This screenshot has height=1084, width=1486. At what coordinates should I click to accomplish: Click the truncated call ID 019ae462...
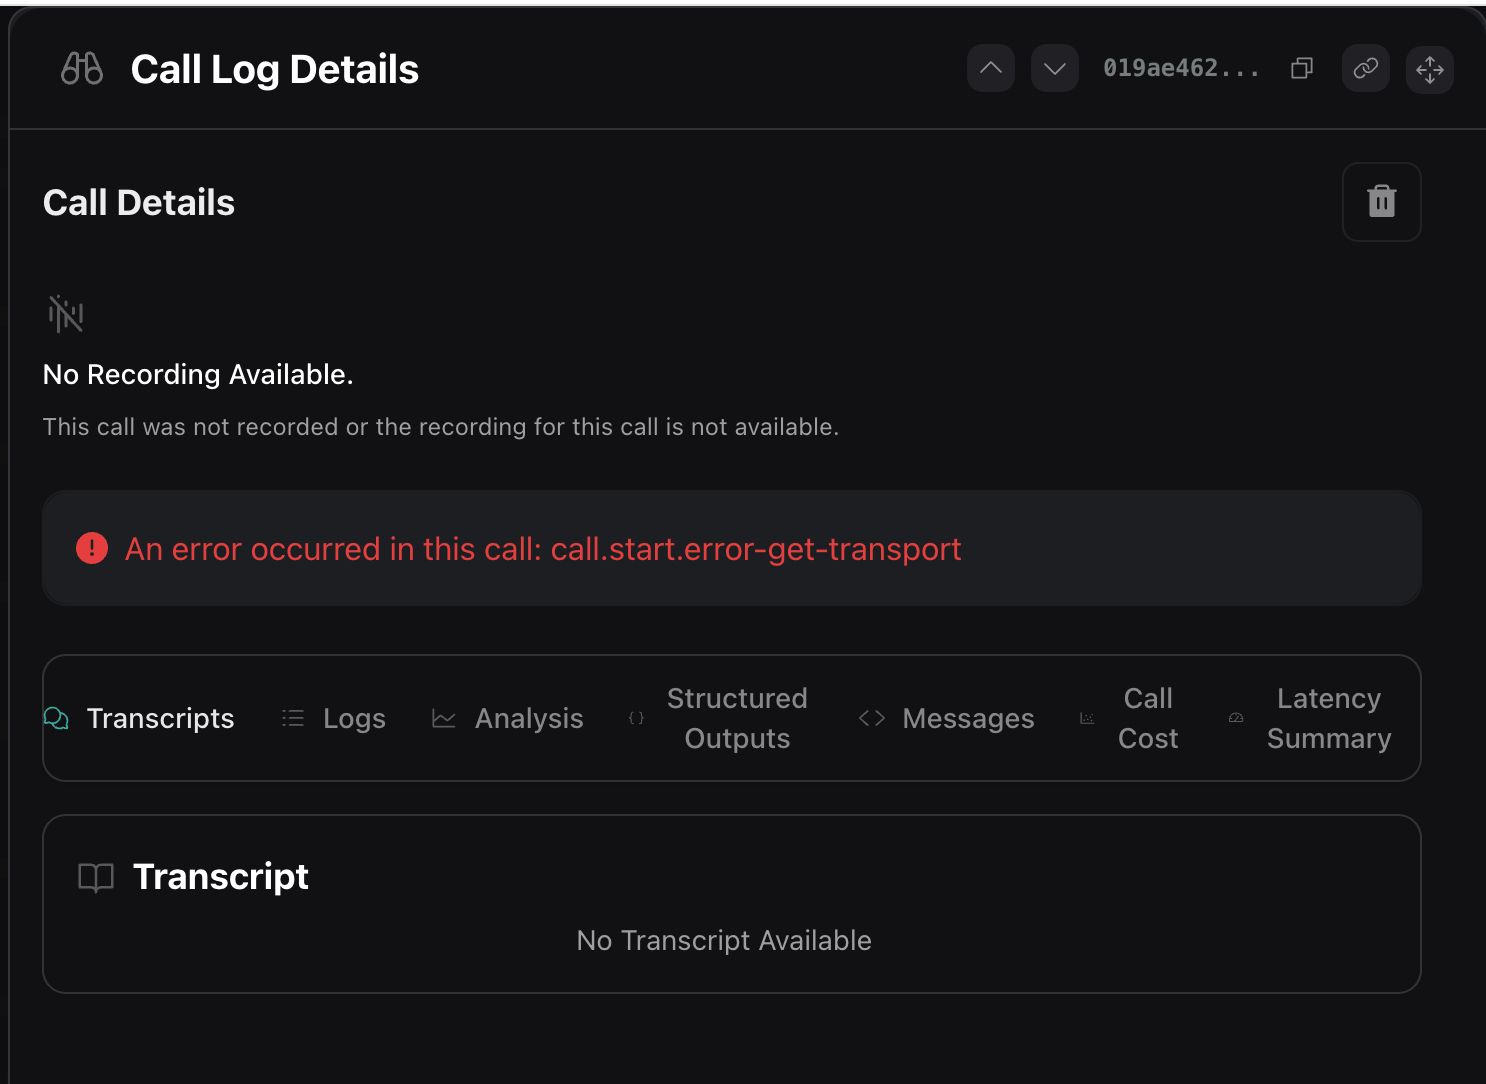[x=1181, y=69]
